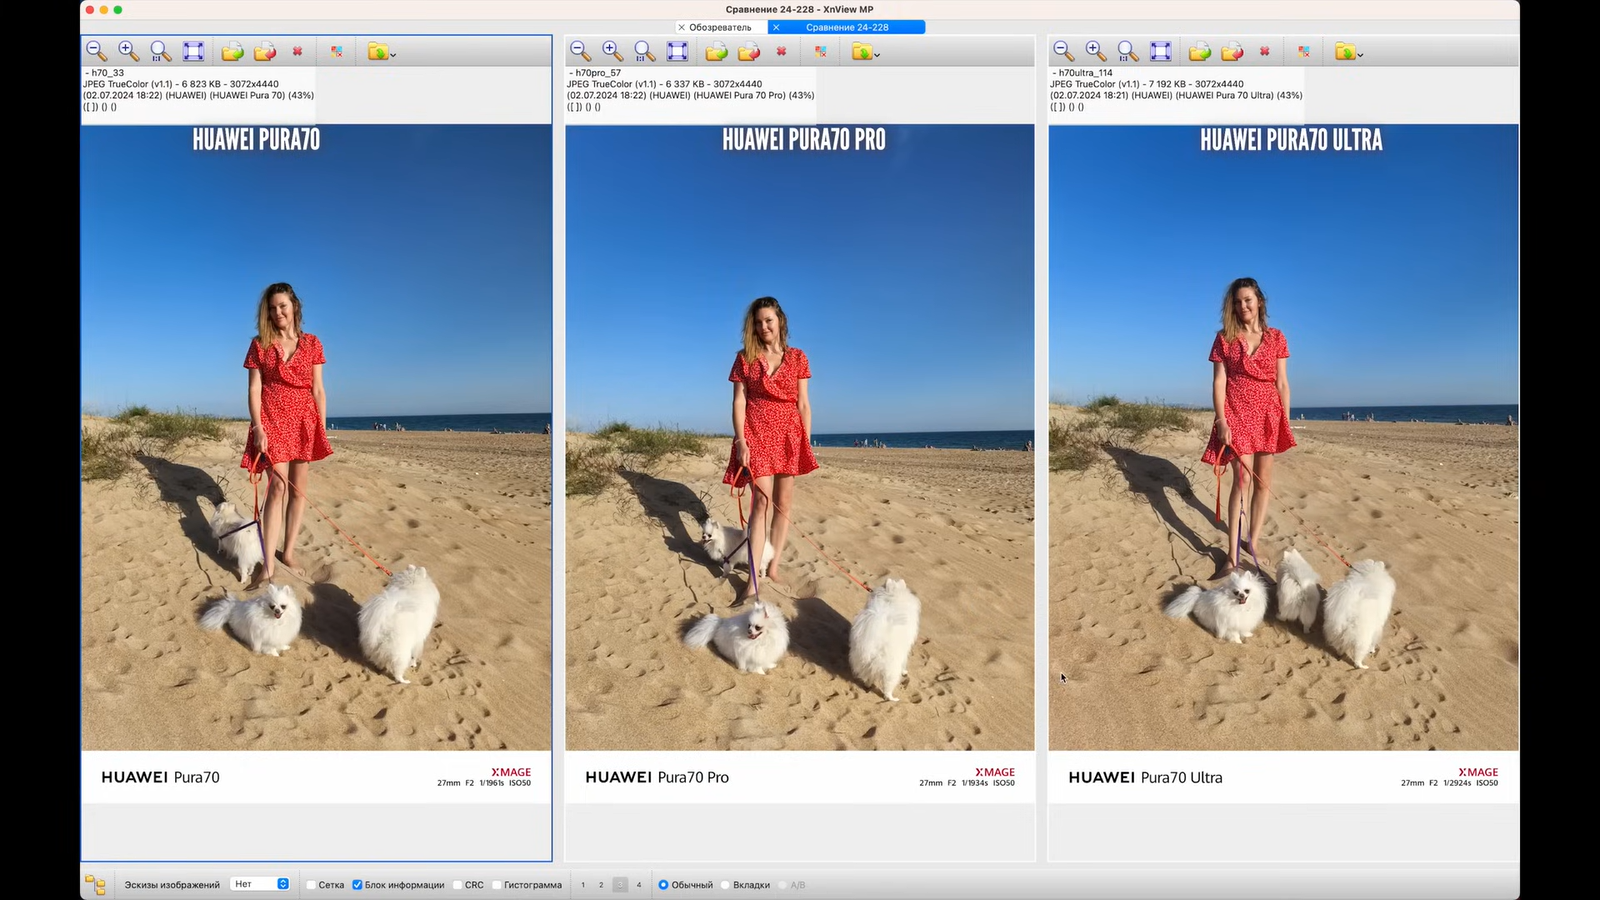Click folder with green arrow in left panel
This screenshot has height=900, width=1600.
point(232,51)
